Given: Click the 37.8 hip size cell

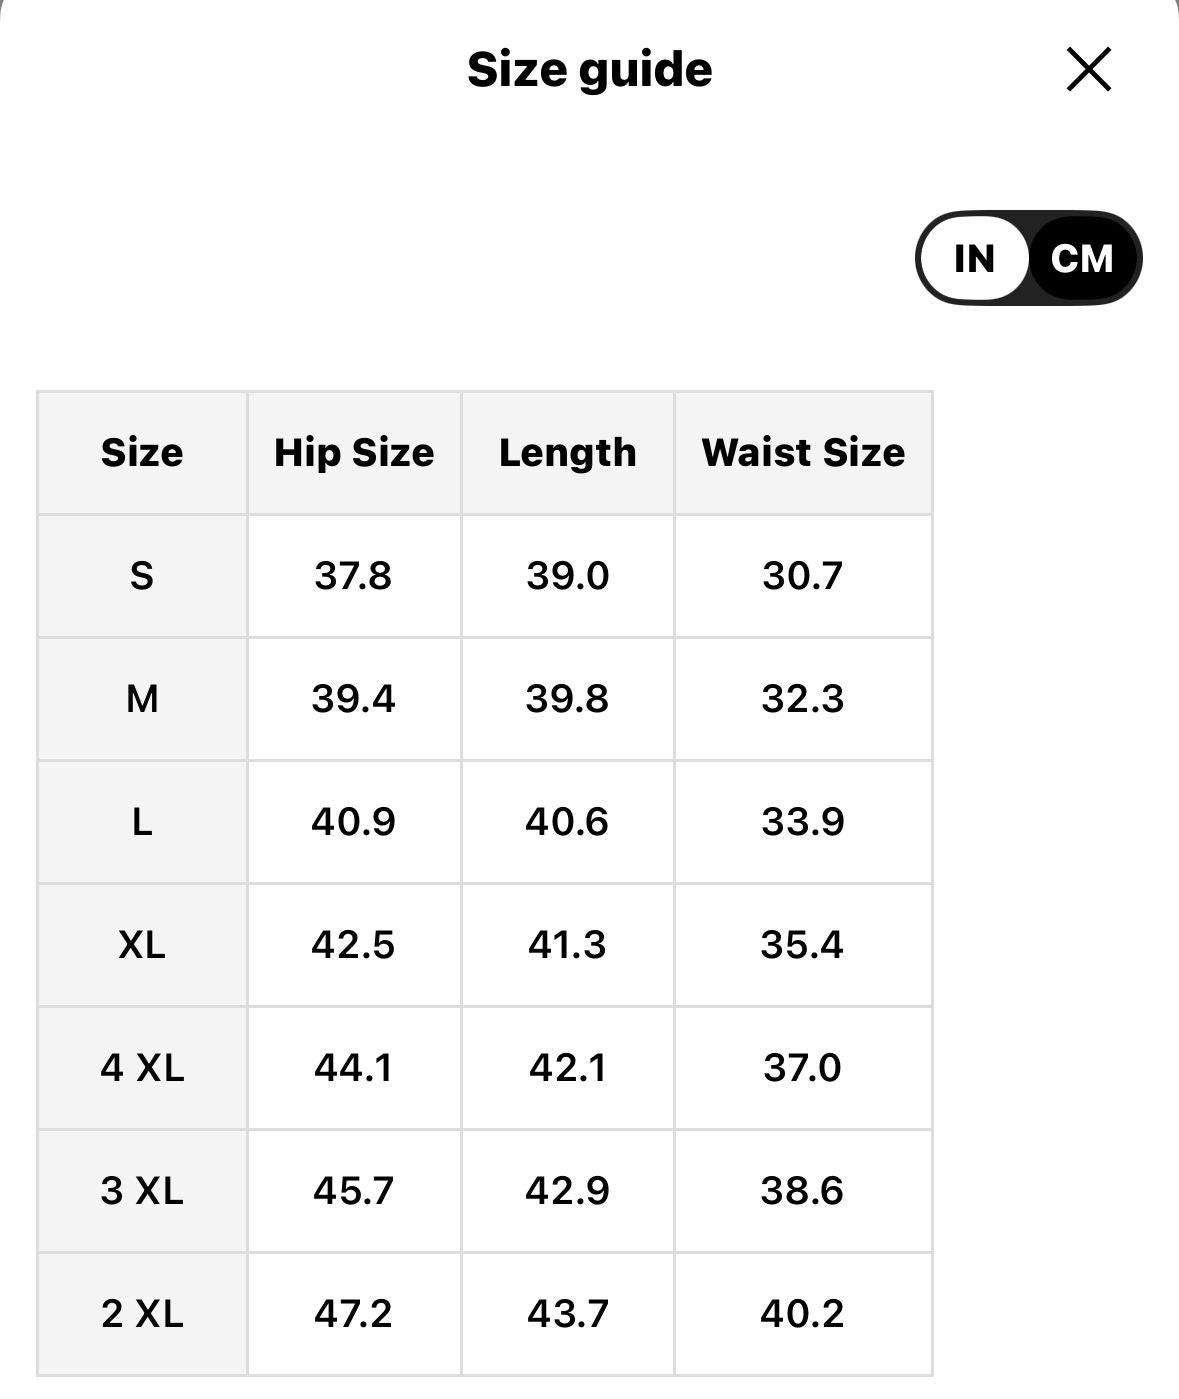Looking at the screenshot, I should pyautogui.click(x=353, y=576).
